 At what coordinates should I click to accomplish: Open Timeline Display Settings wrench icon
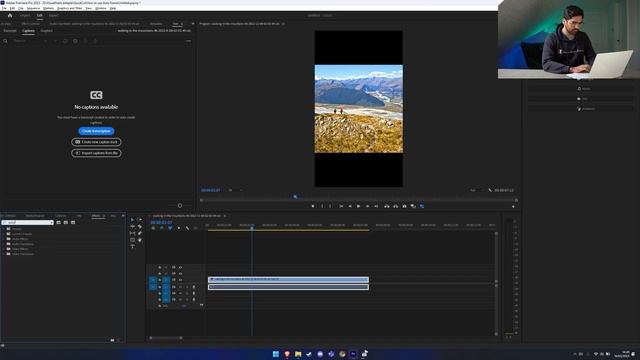[187, 228]
